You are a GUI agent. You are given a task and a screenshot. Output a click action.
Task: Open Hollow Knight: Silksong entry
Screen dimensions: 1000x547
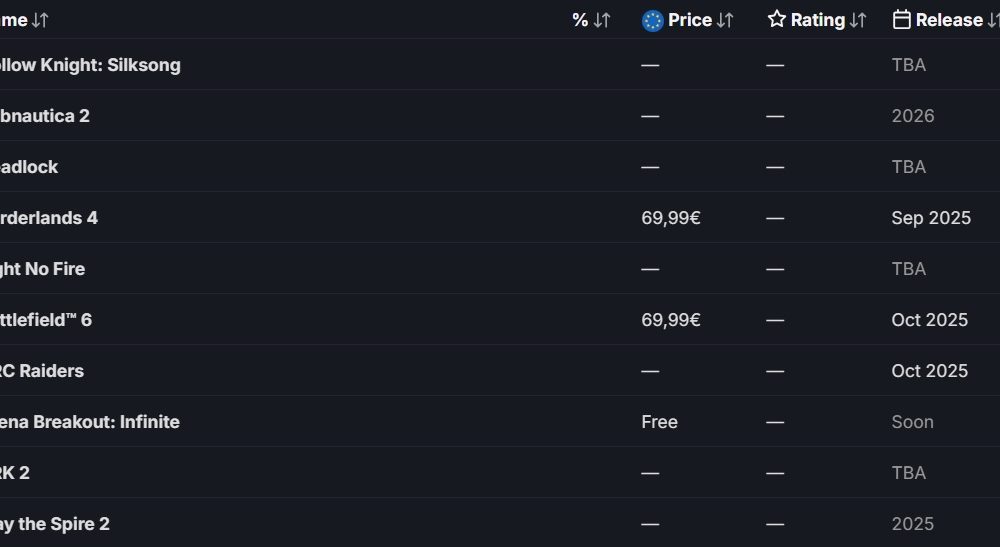[x=90, y=65]
